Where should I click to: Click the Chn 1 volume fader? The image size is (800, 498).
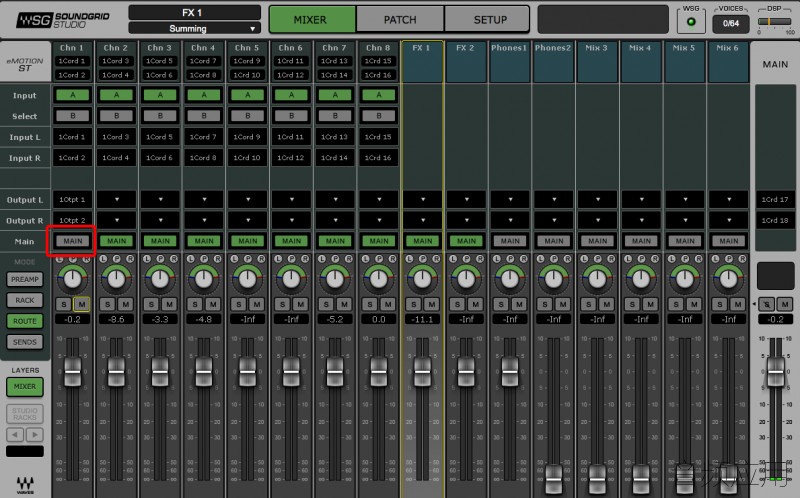coord(72,371)
